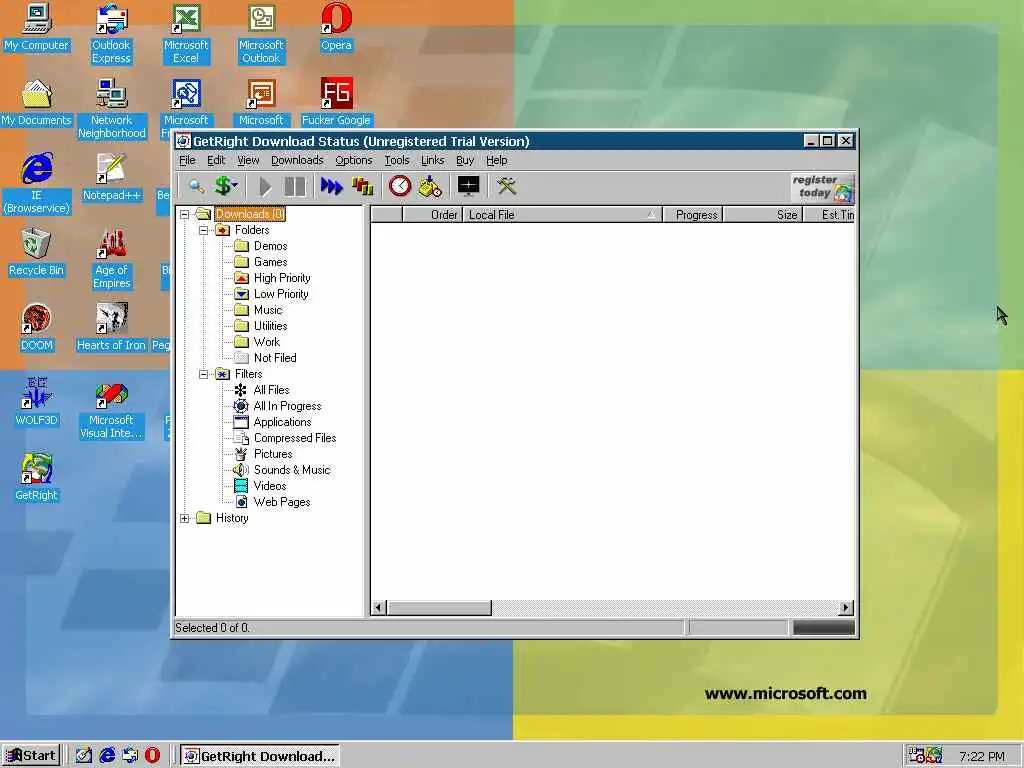Click the crossed hammer tools icon

tap(506, 187)
